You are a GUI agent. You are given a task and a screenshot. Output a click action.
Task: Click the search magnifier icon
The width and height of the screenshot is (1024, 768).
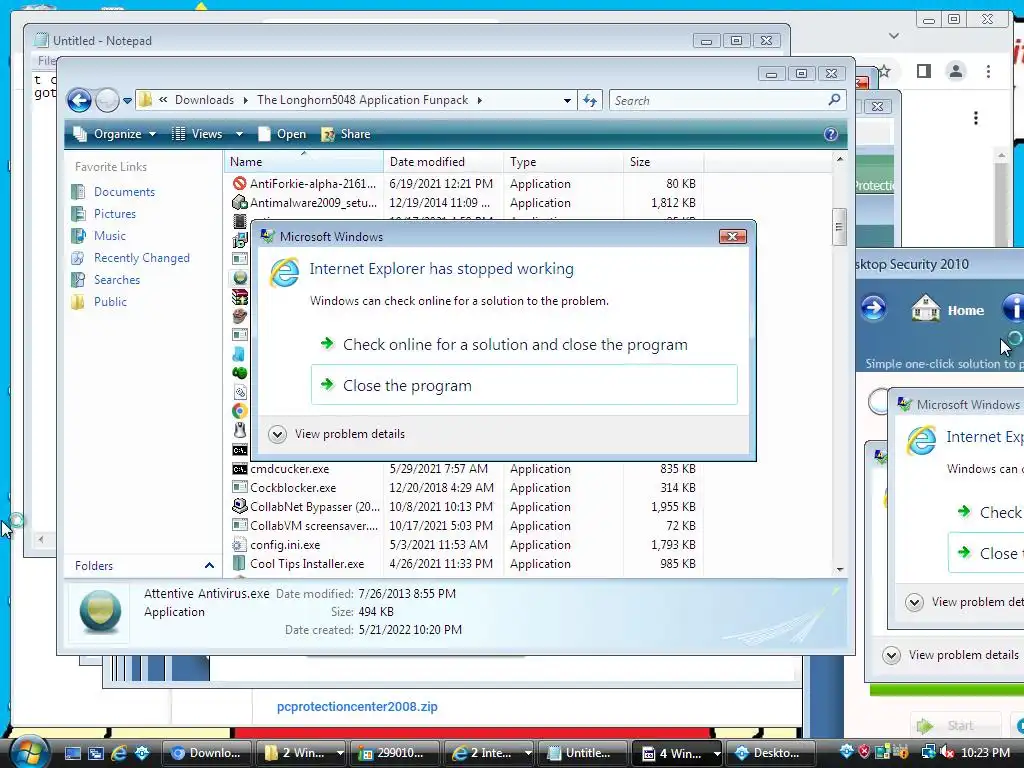tap(834, 99)
